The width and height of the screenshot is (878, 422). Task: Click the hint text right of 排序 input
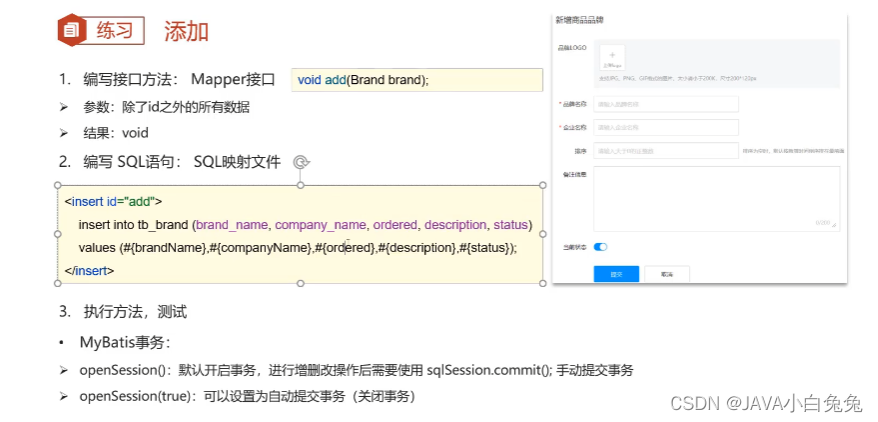793,151
